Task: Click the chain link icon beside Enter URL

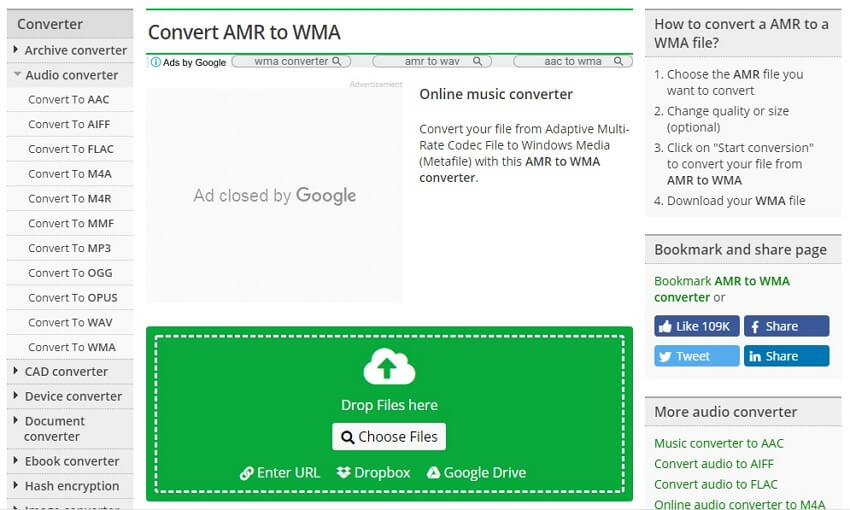Action: pyautogui.click(x=247, y=473)
